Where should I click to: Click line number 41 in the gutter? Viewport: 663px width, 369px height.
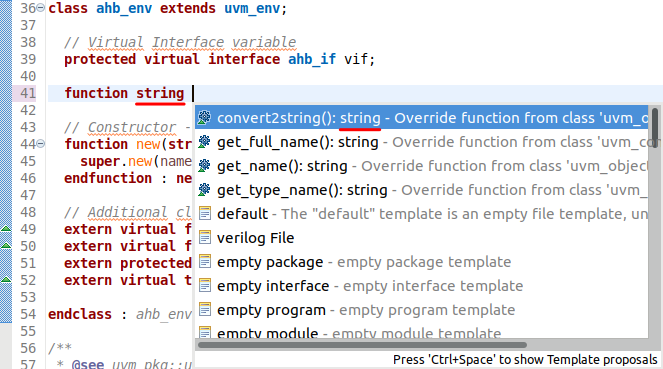(28, 93)
